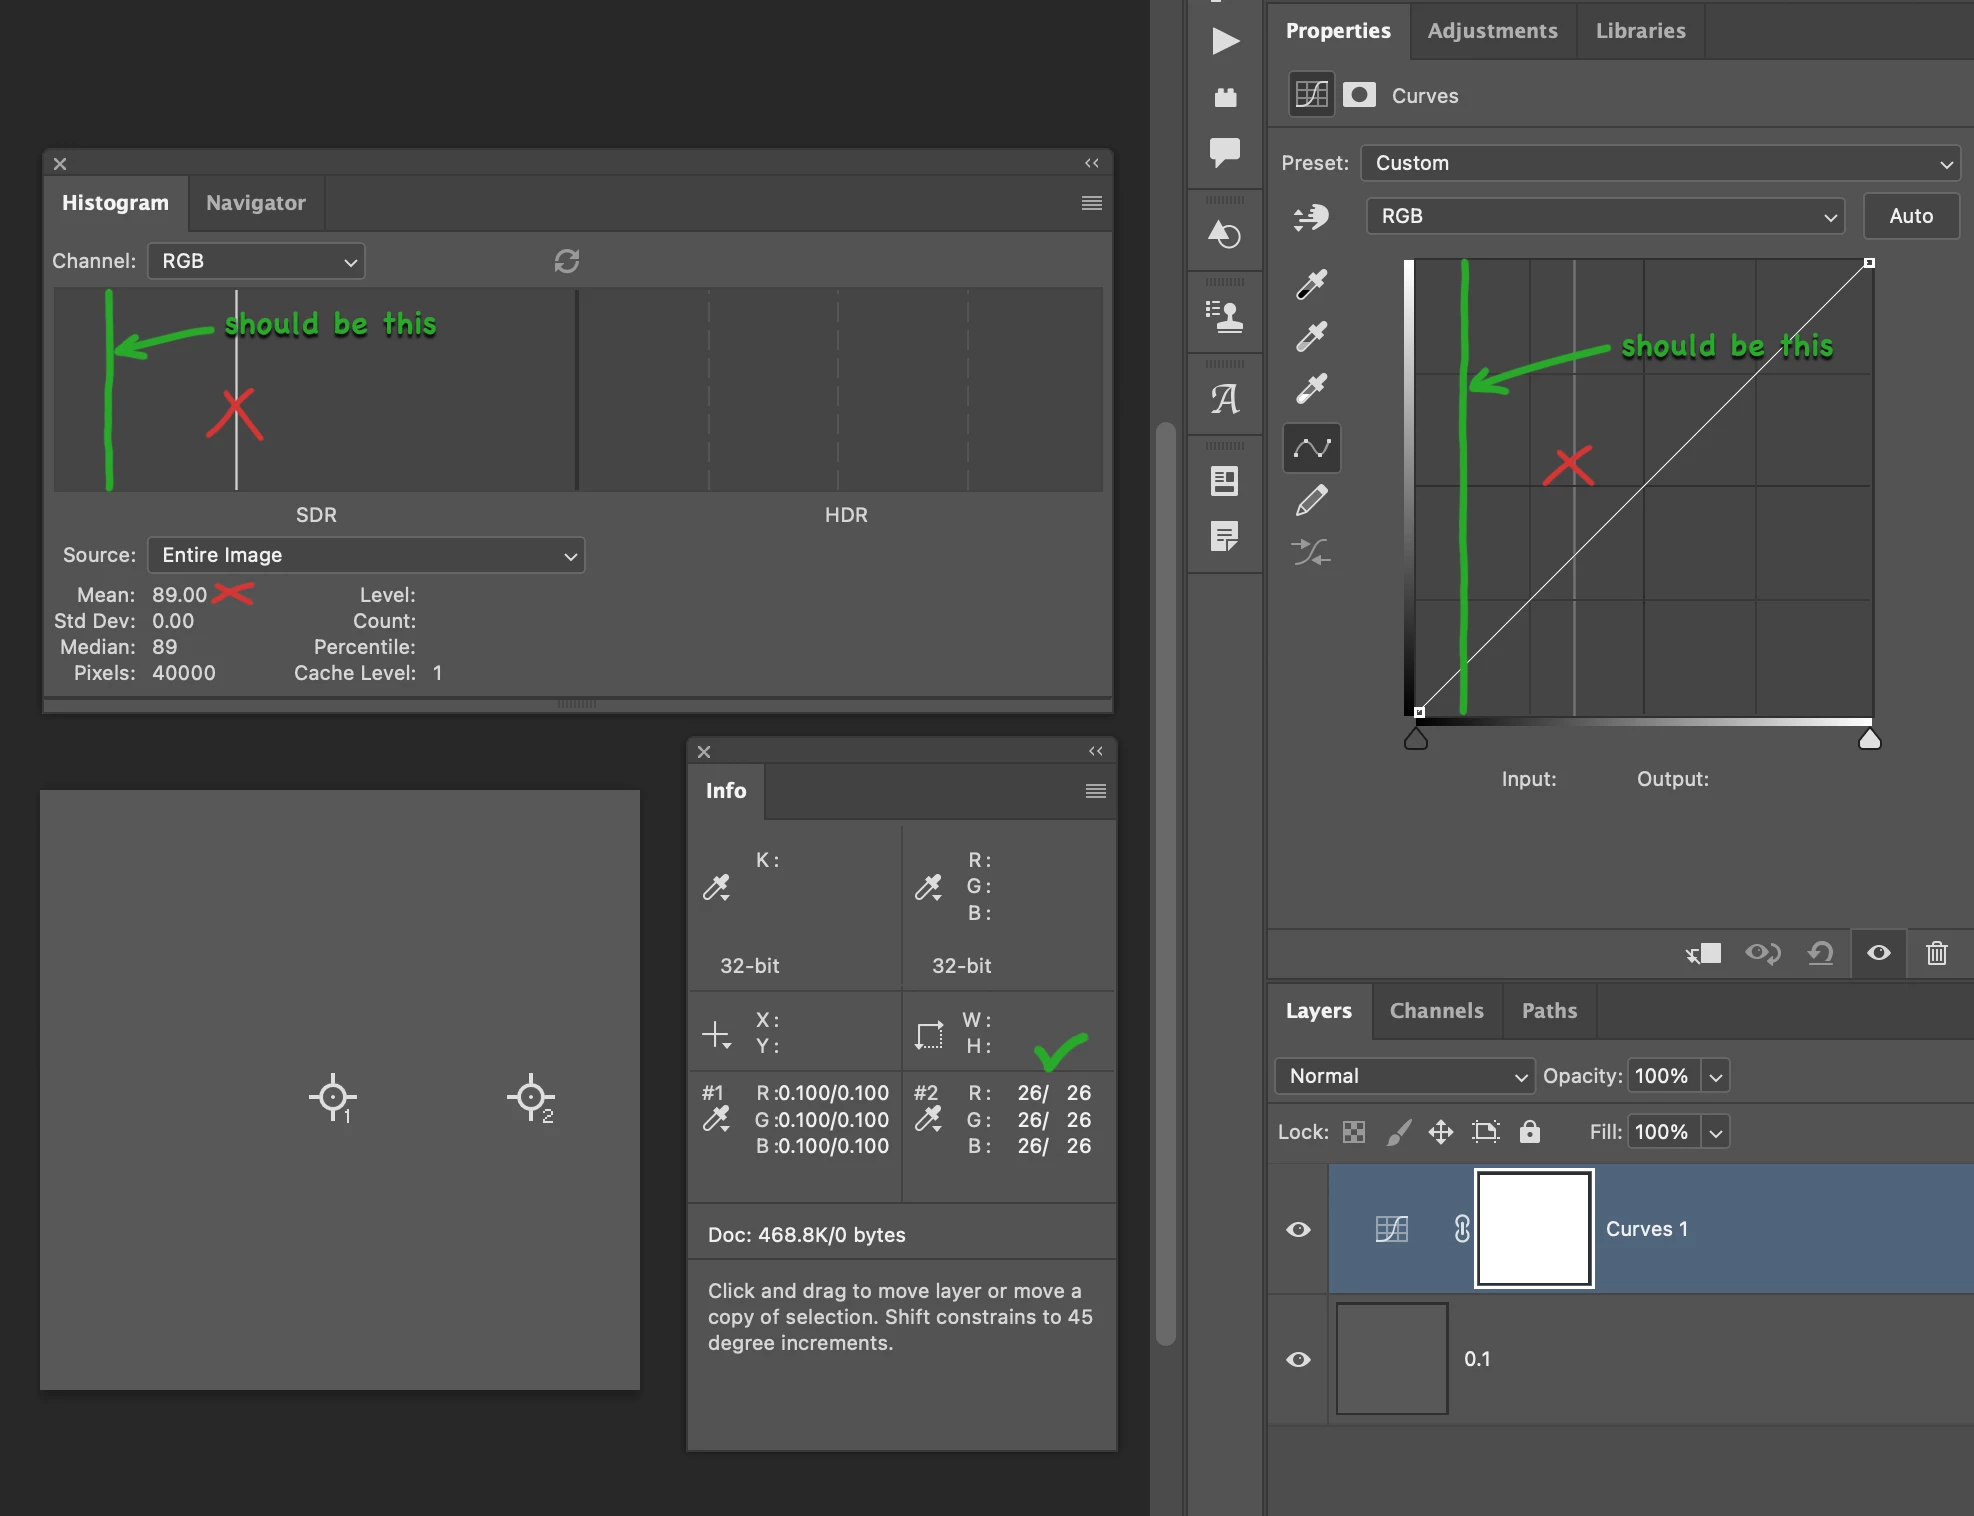Hide the 0.1 layer
Viewport: 1974px width, 1516px height.
pyautogui.click(x=1298, y=1359)
